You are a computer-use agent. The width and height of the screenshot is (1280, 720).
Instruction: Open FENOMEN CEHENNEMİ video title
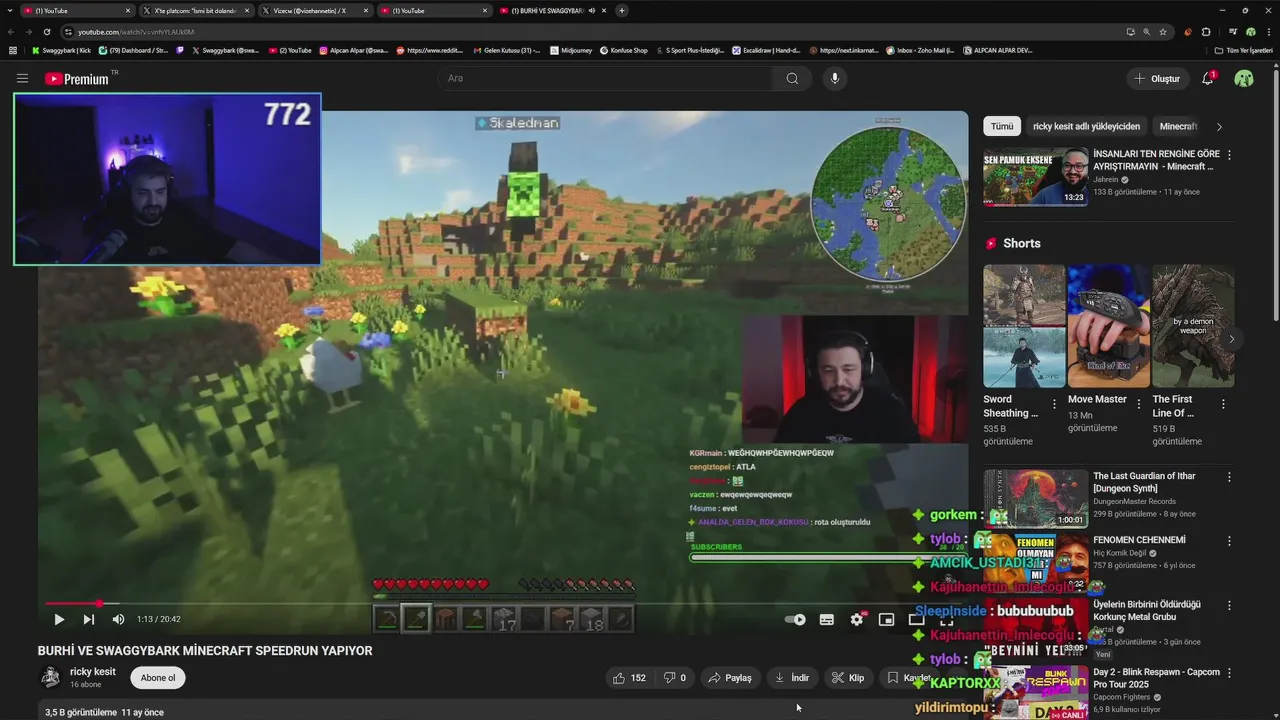[1139, 540]
